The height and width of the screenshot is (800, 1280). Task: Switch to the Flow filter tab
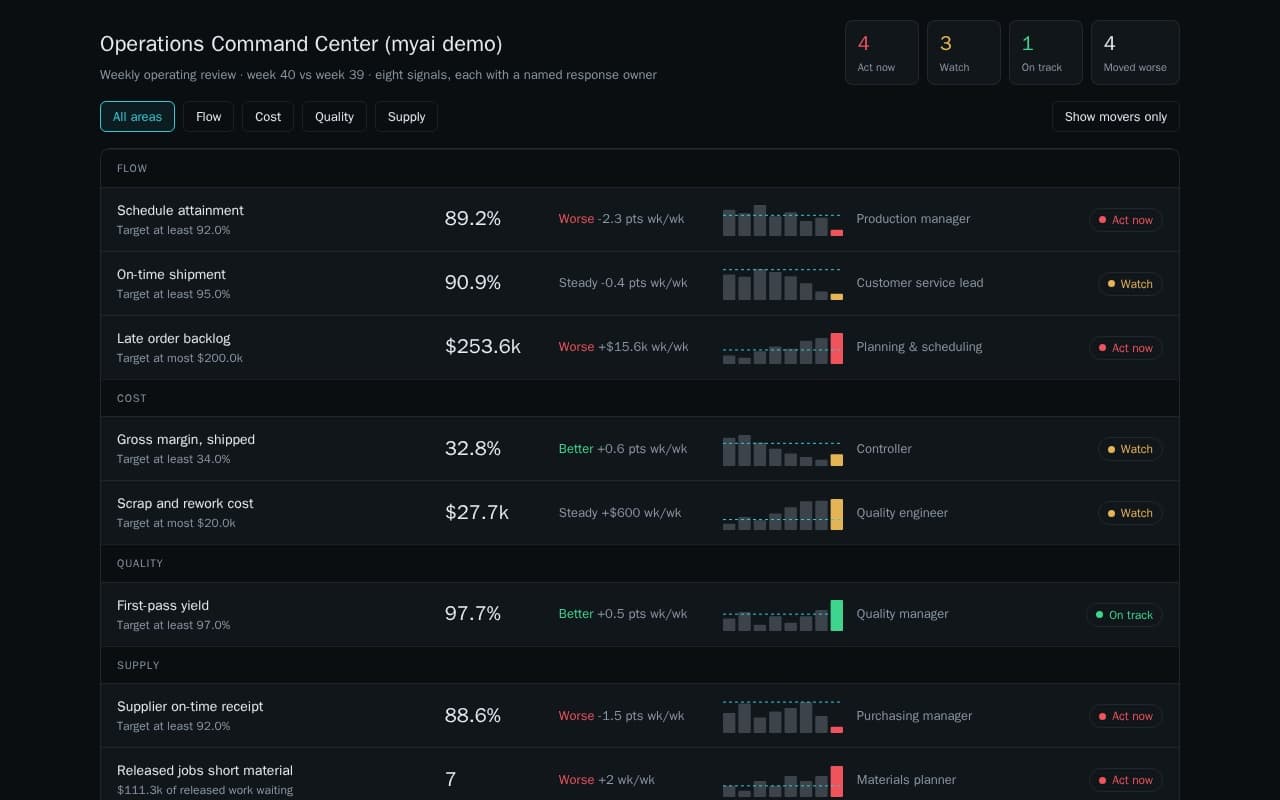pos(208,116)
